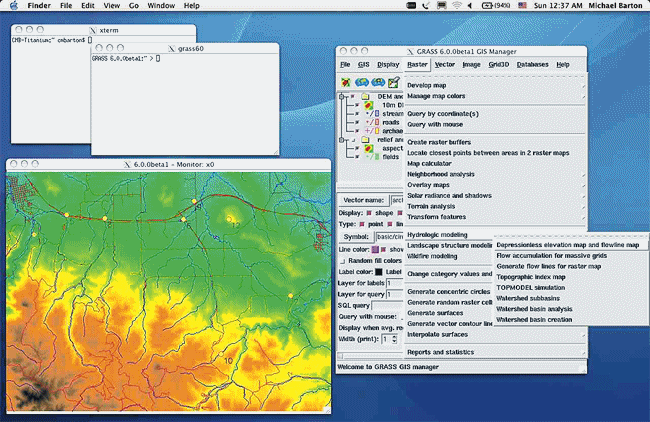Click the volume icon in menu bar

[x=470, y=5]
